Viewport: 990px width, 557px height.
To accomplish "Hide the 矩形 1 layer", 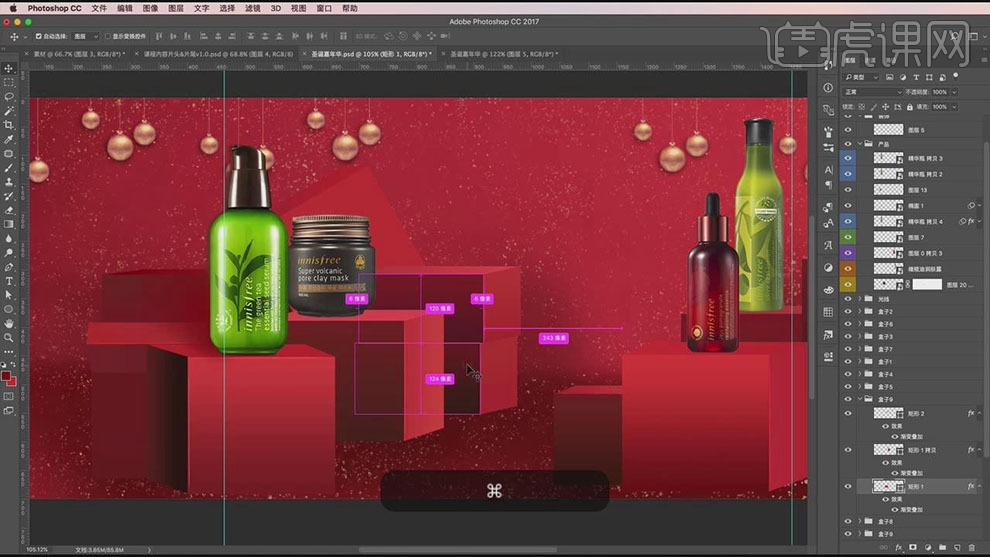I will (x=848, y=486).
